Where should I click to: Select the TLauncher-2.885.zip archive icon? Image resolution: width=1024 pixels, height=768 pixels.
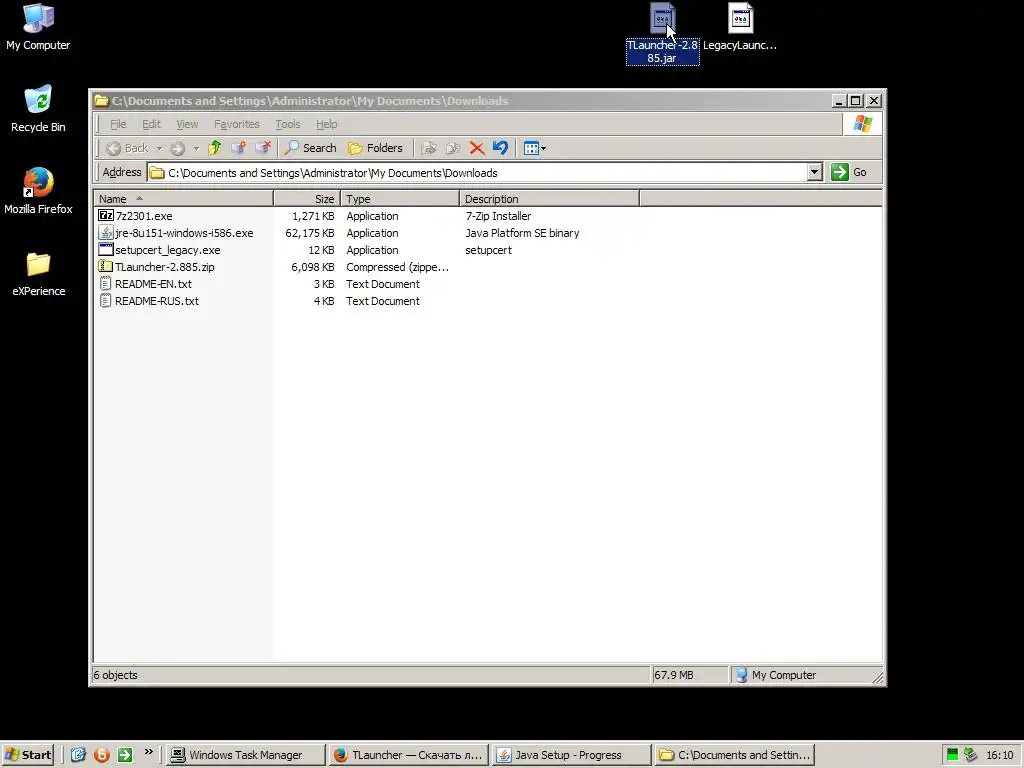coord(105,266)
